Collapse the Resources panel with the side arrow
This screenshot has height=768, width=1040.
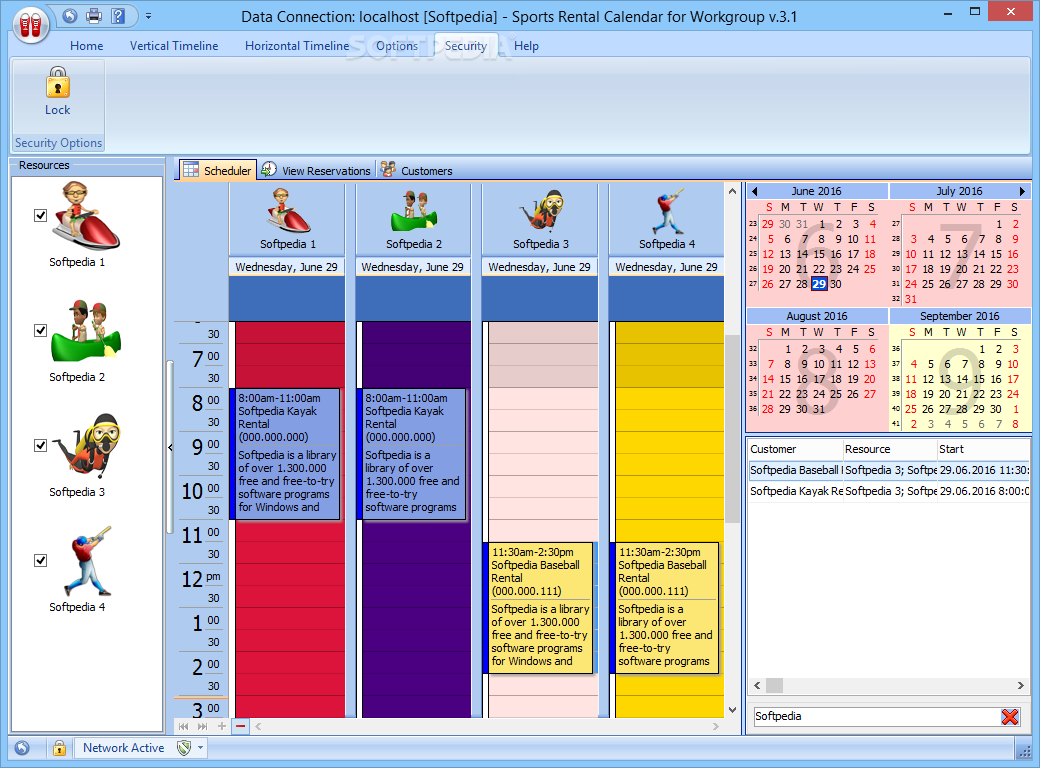pyautogui.click(x=170, y=448)
